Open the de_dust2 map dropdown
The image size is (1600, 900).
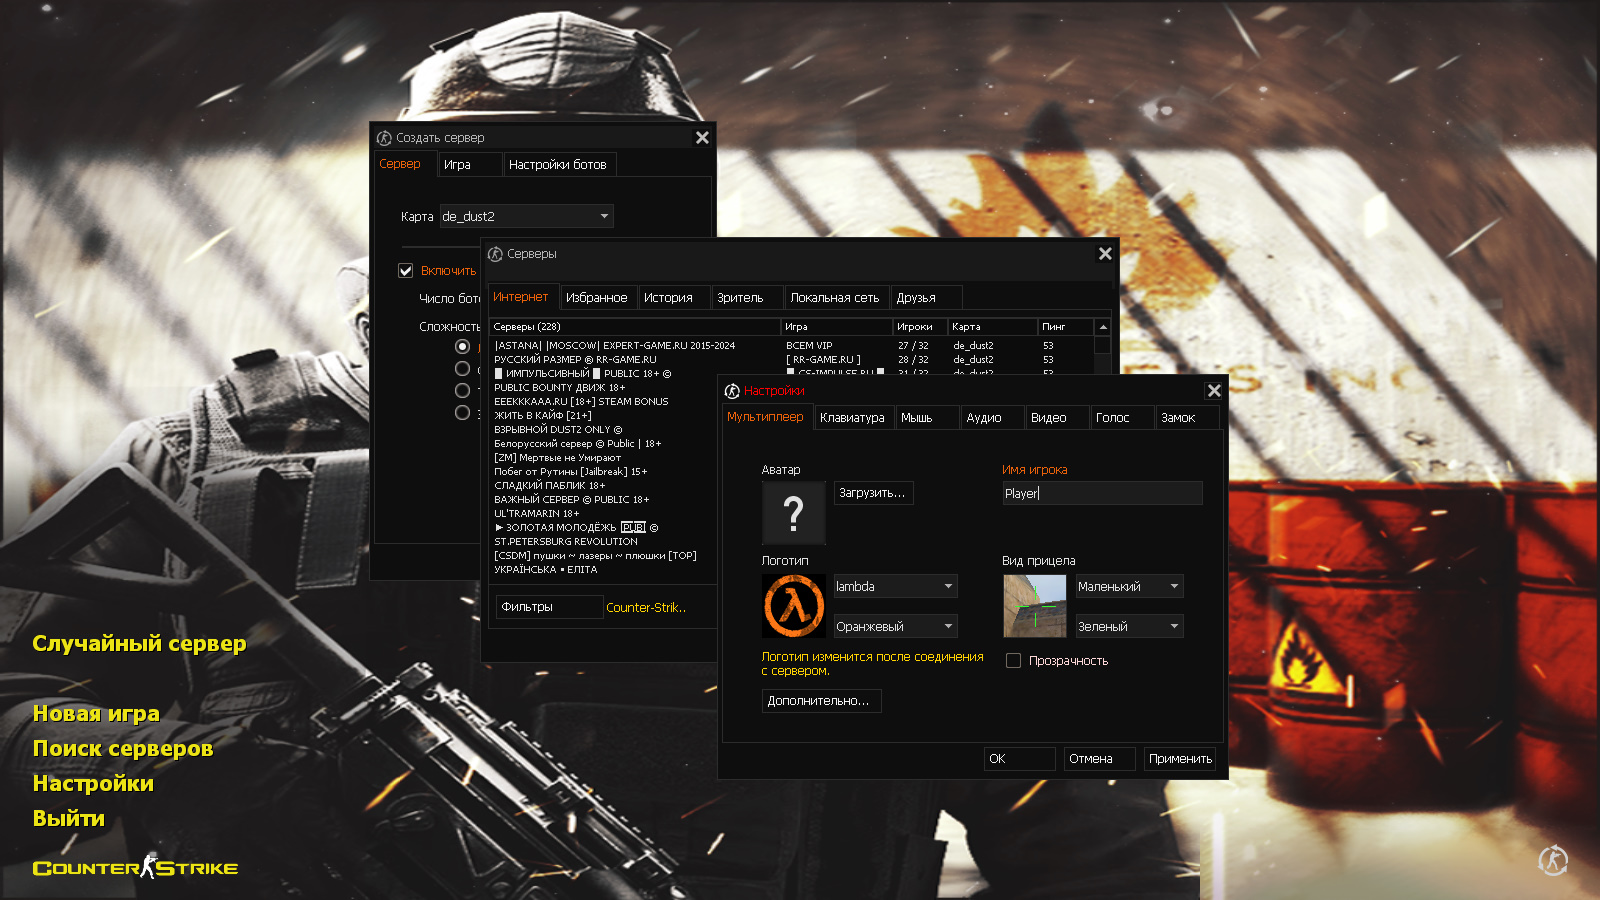pyautogui.click(x=527, y=216)
